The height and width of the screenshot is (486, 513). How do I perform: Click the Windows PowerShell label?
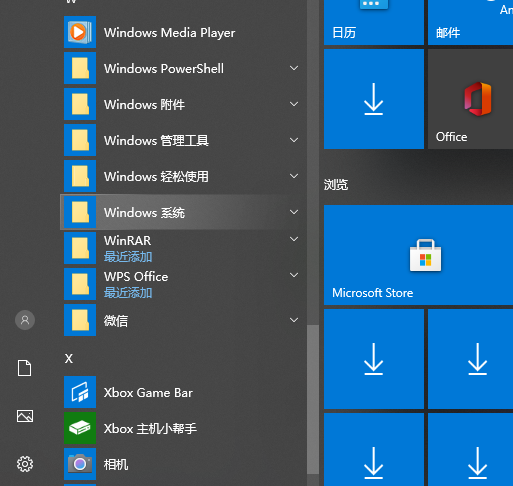164,69
